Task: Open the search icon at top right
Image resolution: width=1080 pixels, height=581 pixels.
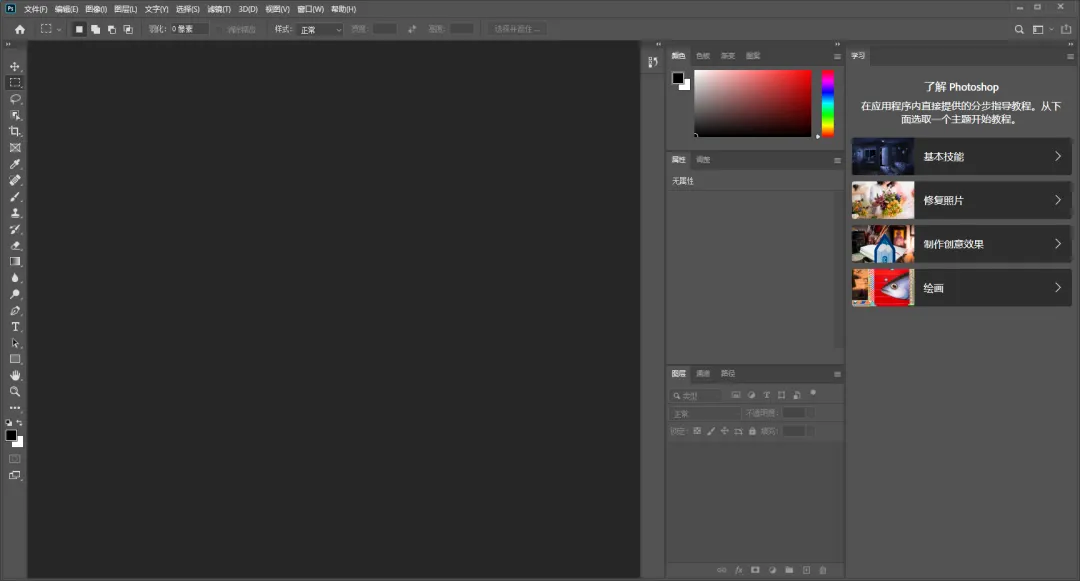Action: 1019,30
